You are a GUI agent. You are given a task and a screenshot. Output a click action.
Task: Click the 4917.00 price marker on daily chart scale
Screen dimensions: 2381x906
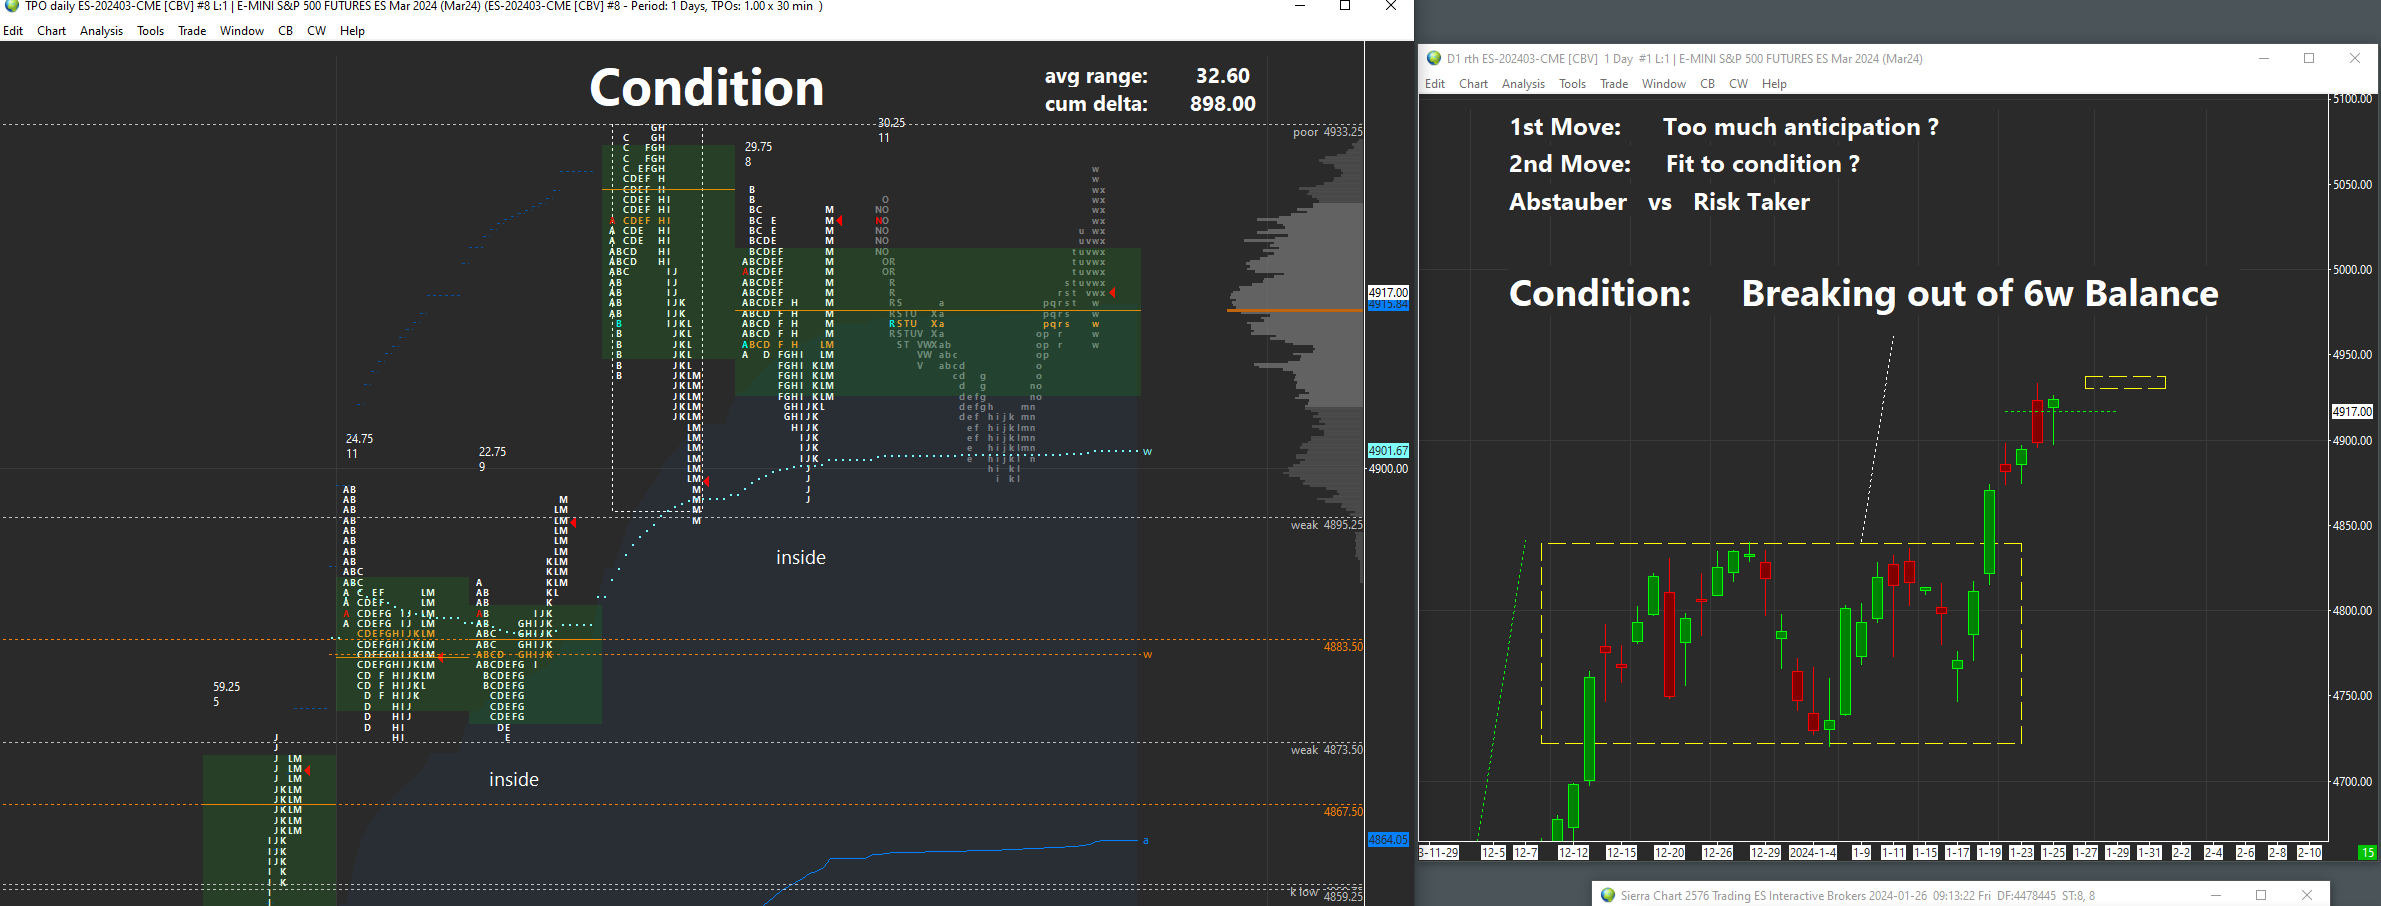click(x=2352, y=411)
